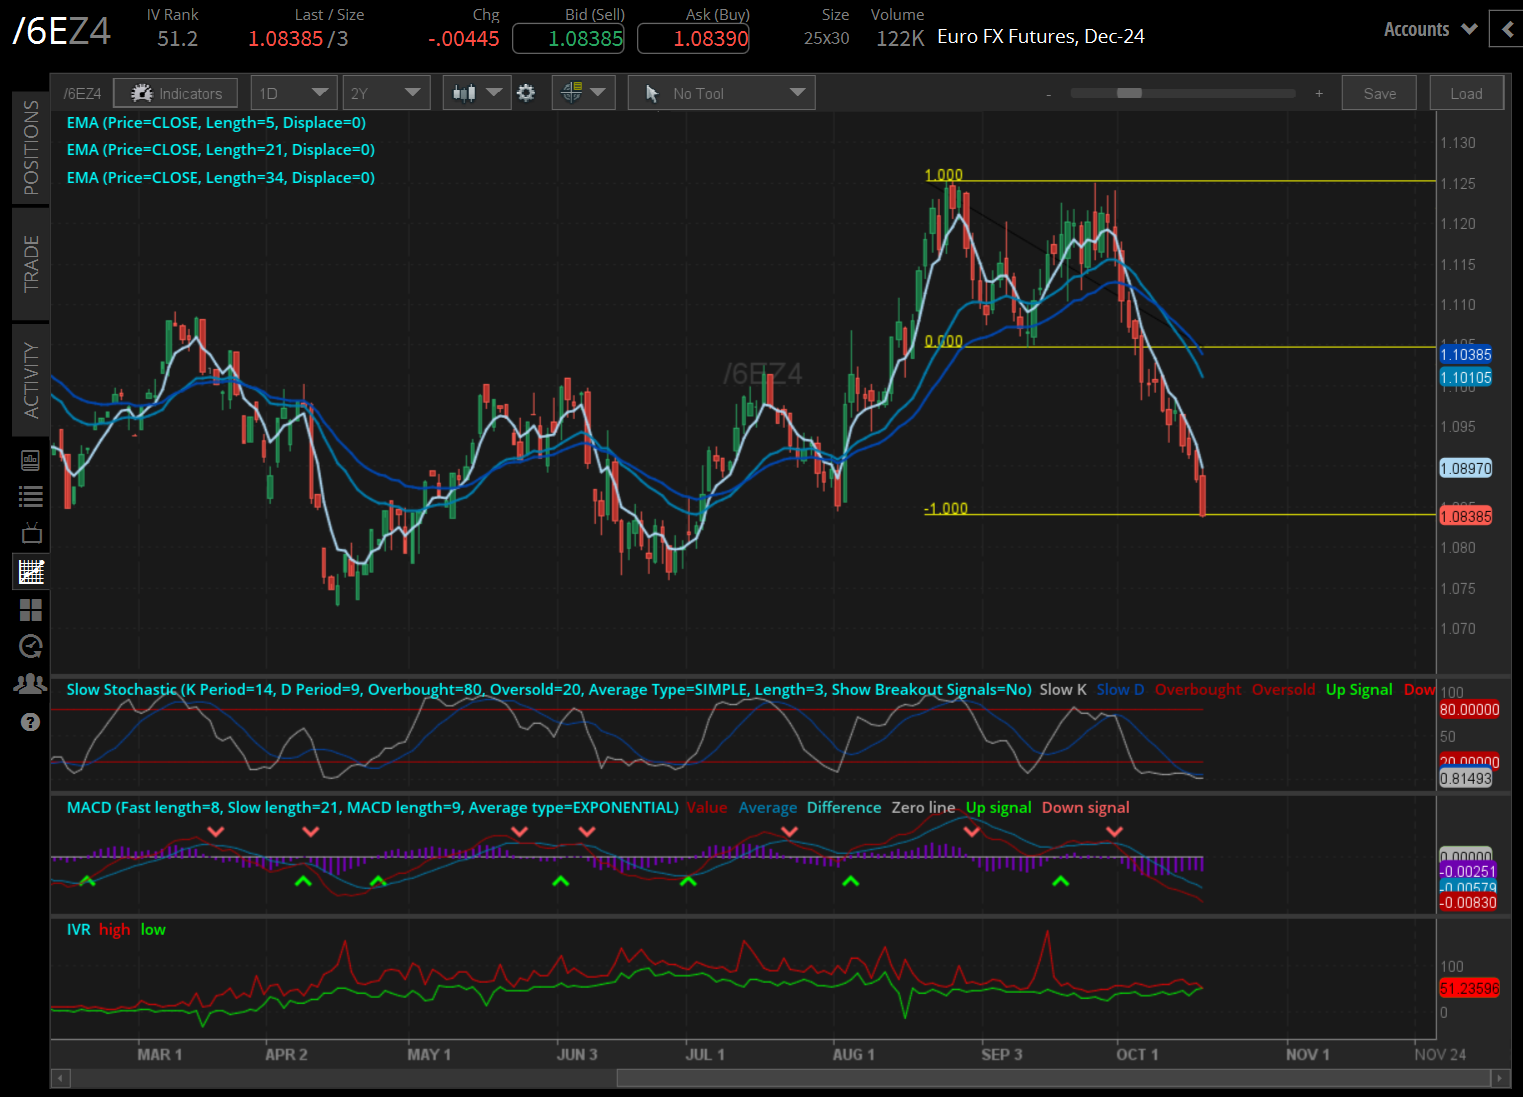Open the Indicators studies panel
The height and width of the screenshot is (1097, 1523).
(176, 93)
